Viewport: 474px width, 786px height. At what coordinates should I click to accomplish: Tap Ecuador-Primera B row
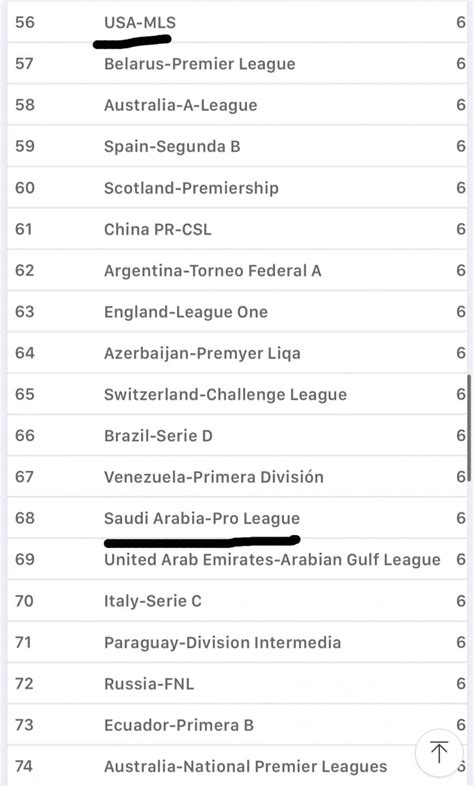(237, 725)
